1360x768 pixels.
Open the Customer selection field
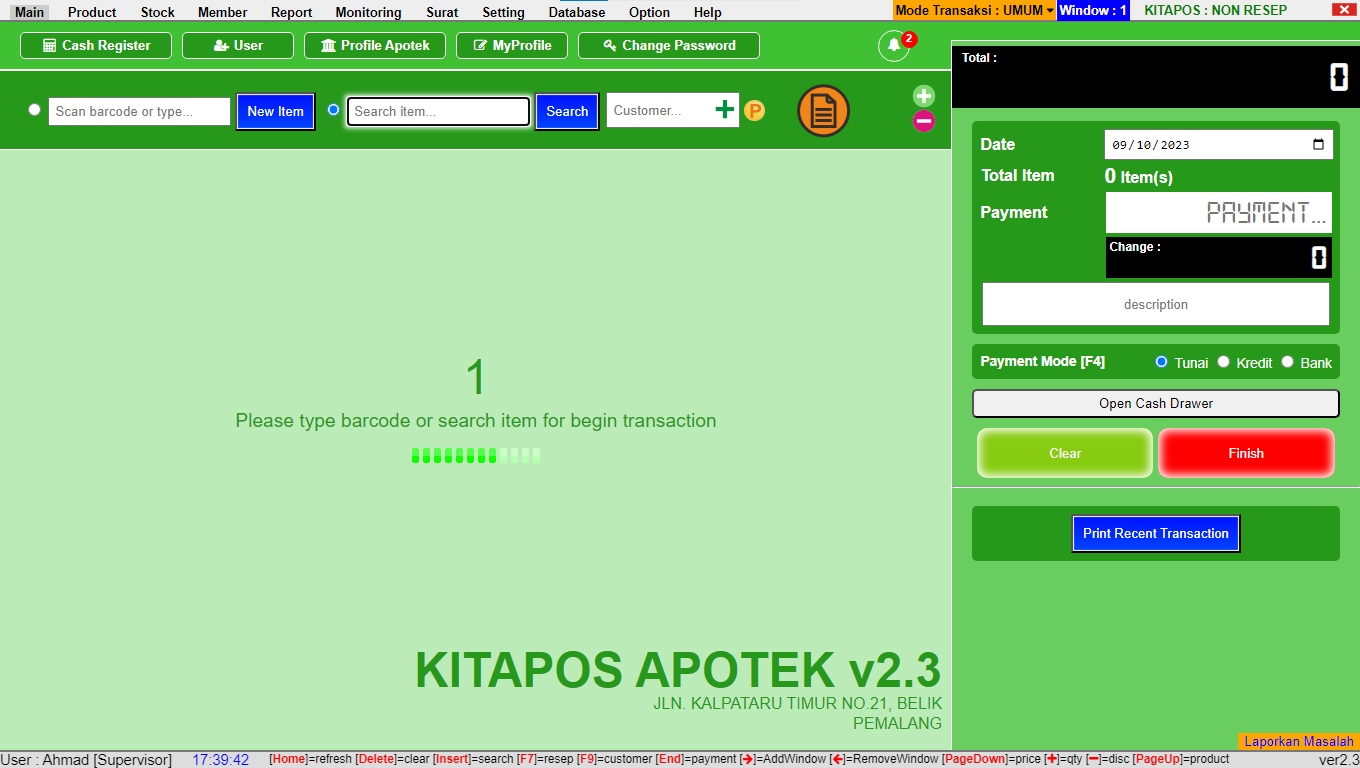(659, 111)
